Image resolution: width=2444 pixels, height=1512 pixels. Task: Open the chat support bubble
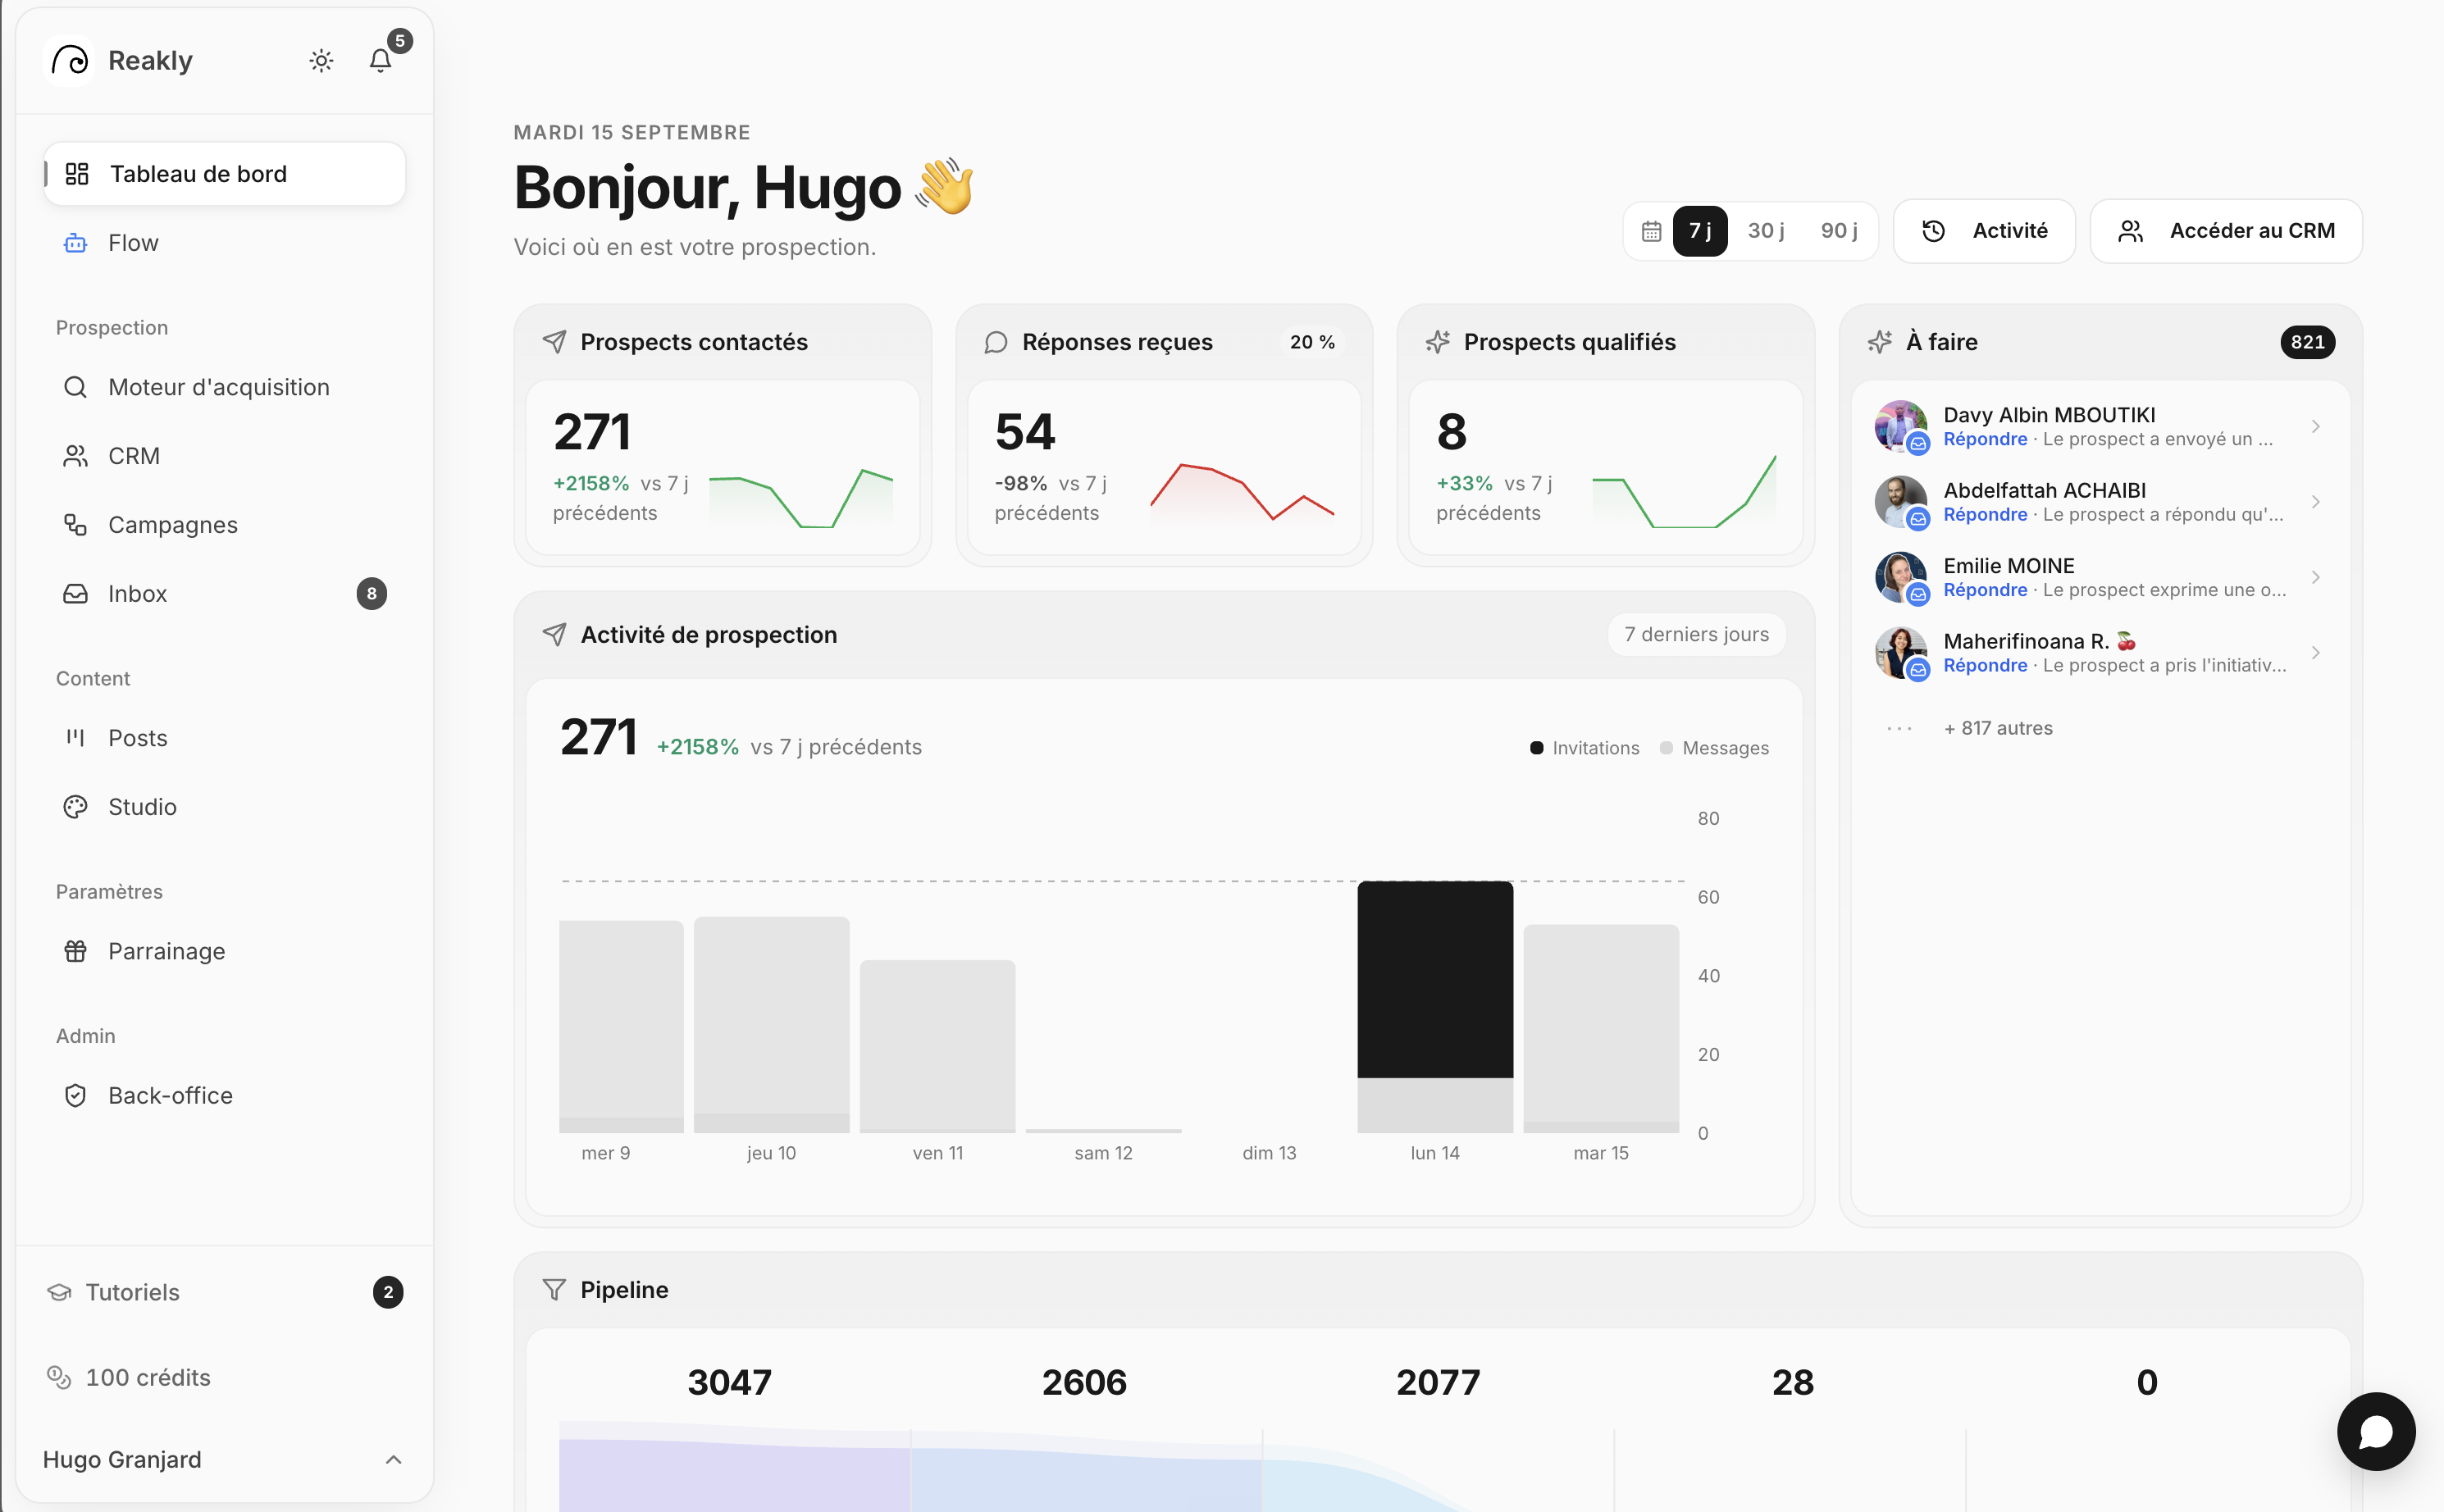click(x=2376, y=1431)
